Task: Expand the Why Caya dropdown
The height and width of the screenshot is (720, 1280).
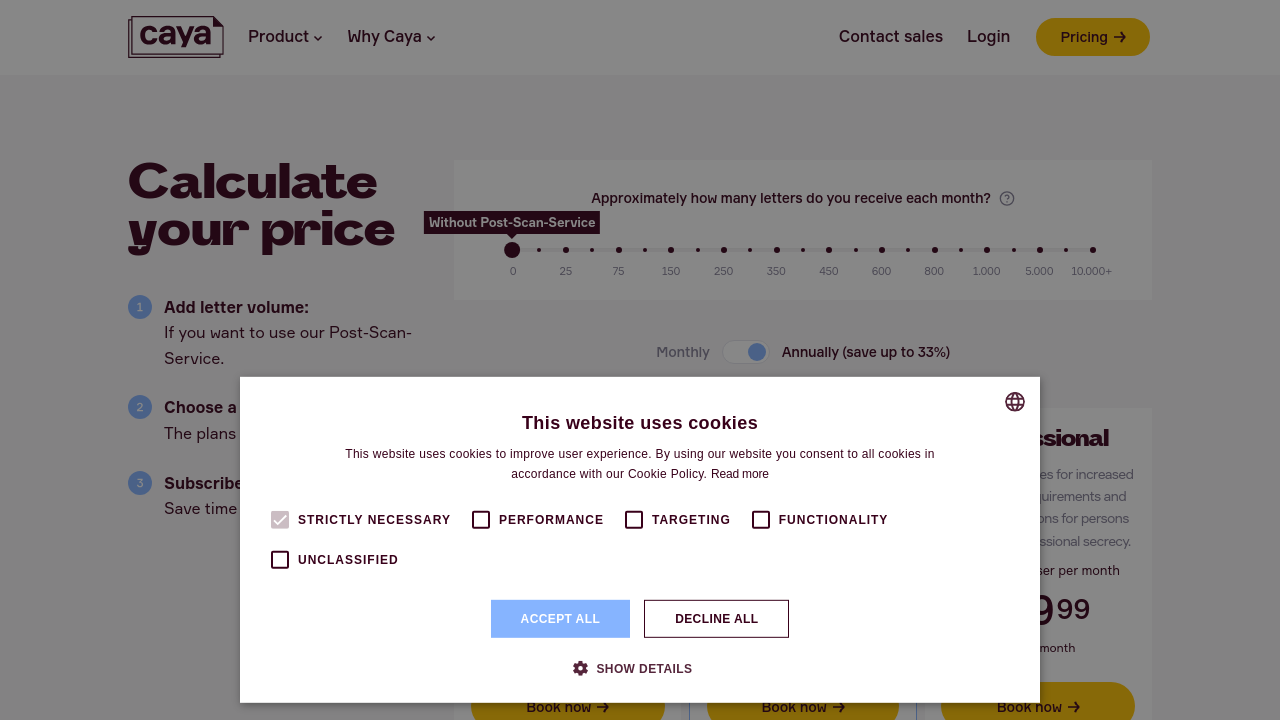Action: tap(391, 37)
